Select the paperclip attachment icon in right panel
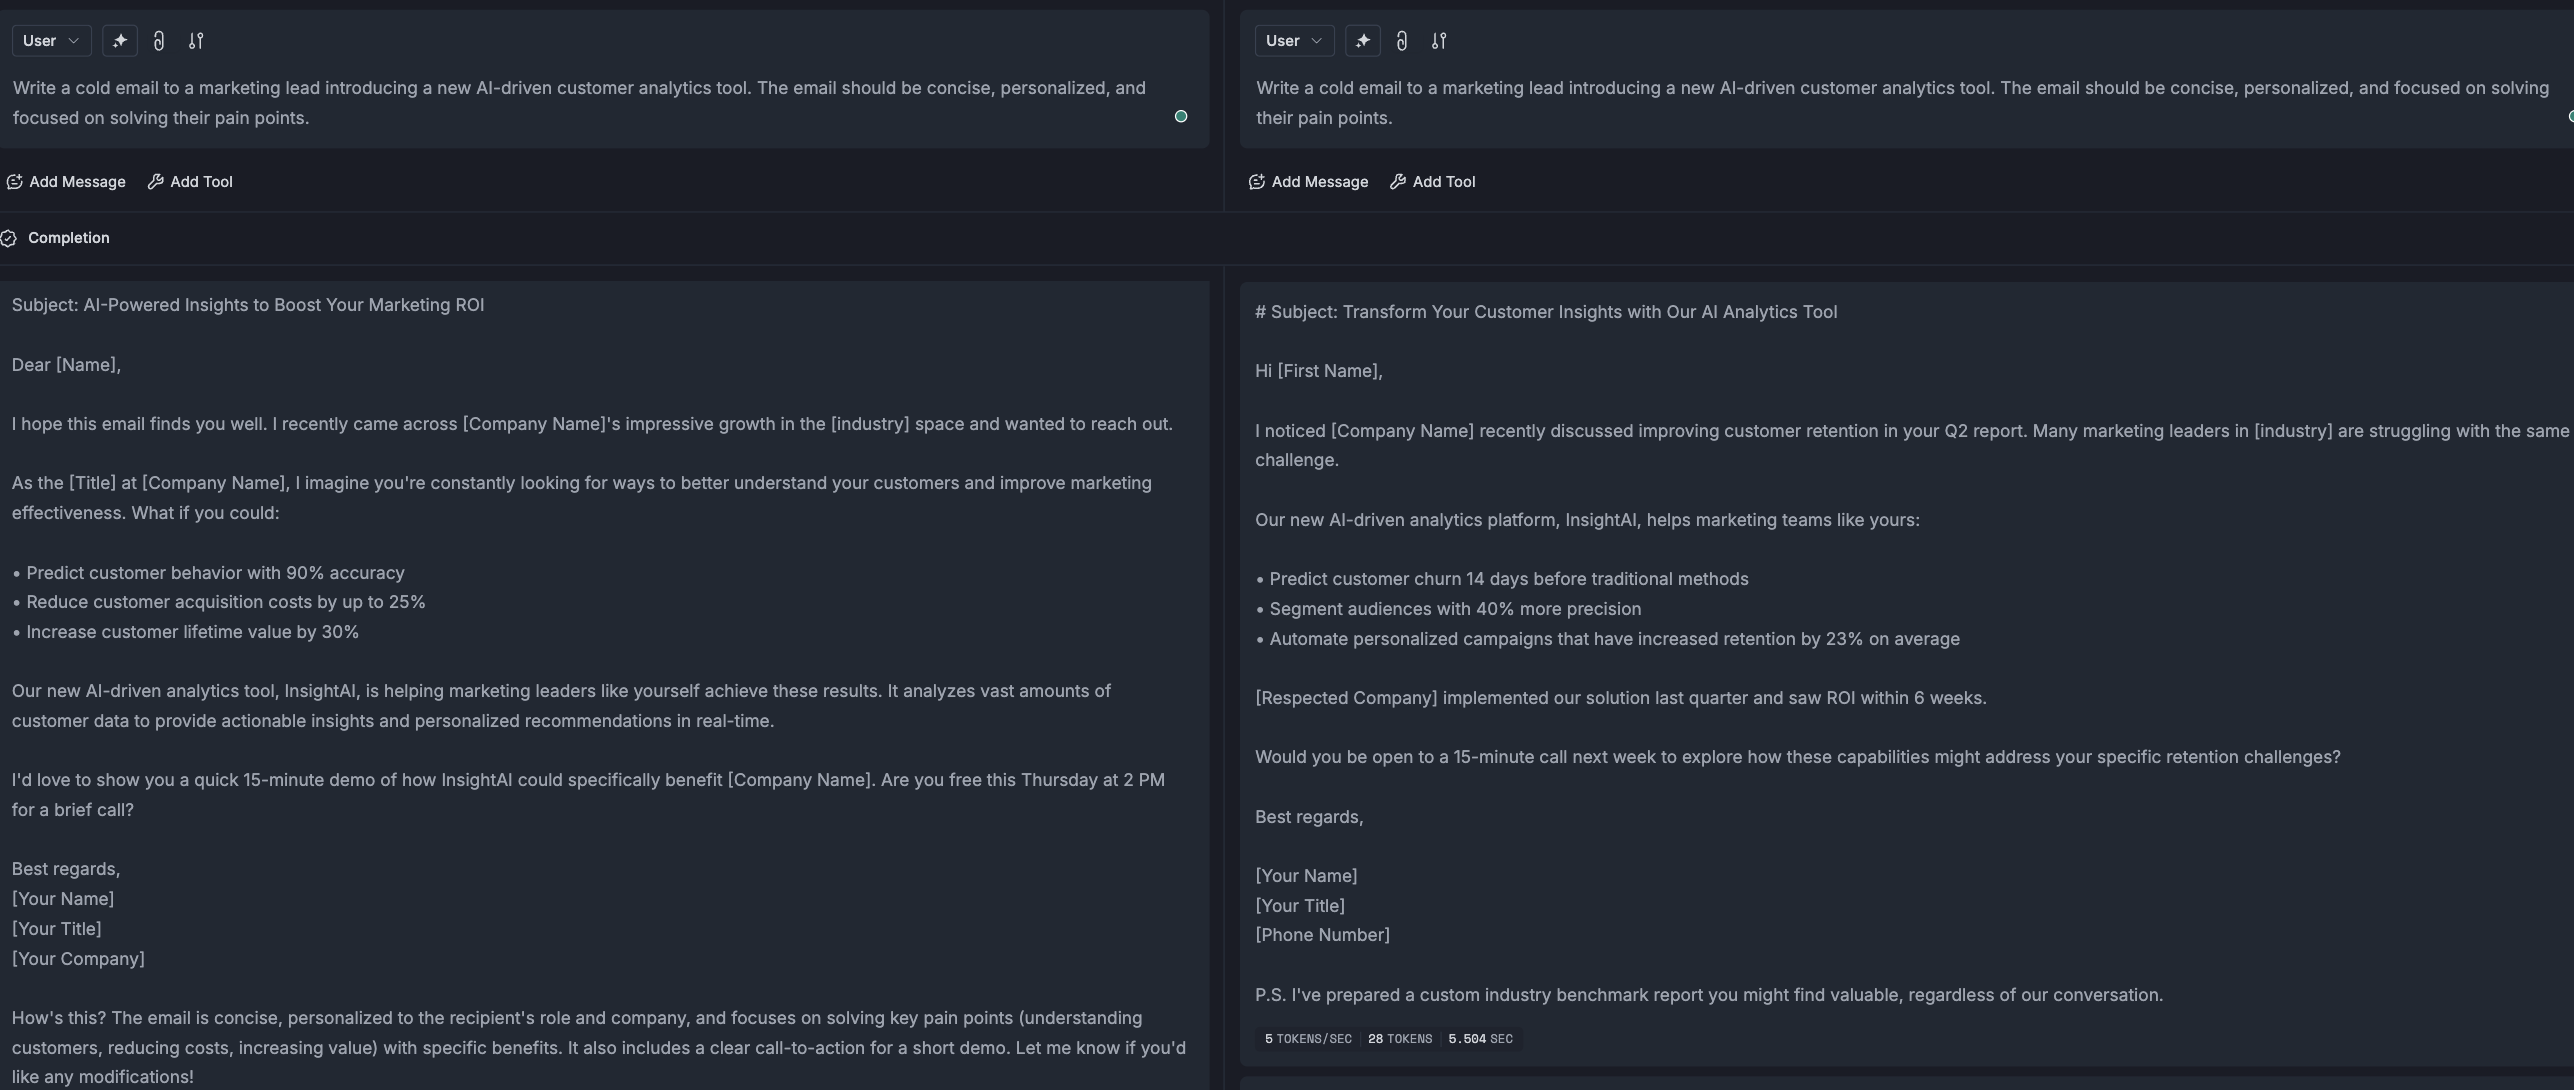Image resolution: width=2574 pixels, height=1090 pixels. (1401, 41)
